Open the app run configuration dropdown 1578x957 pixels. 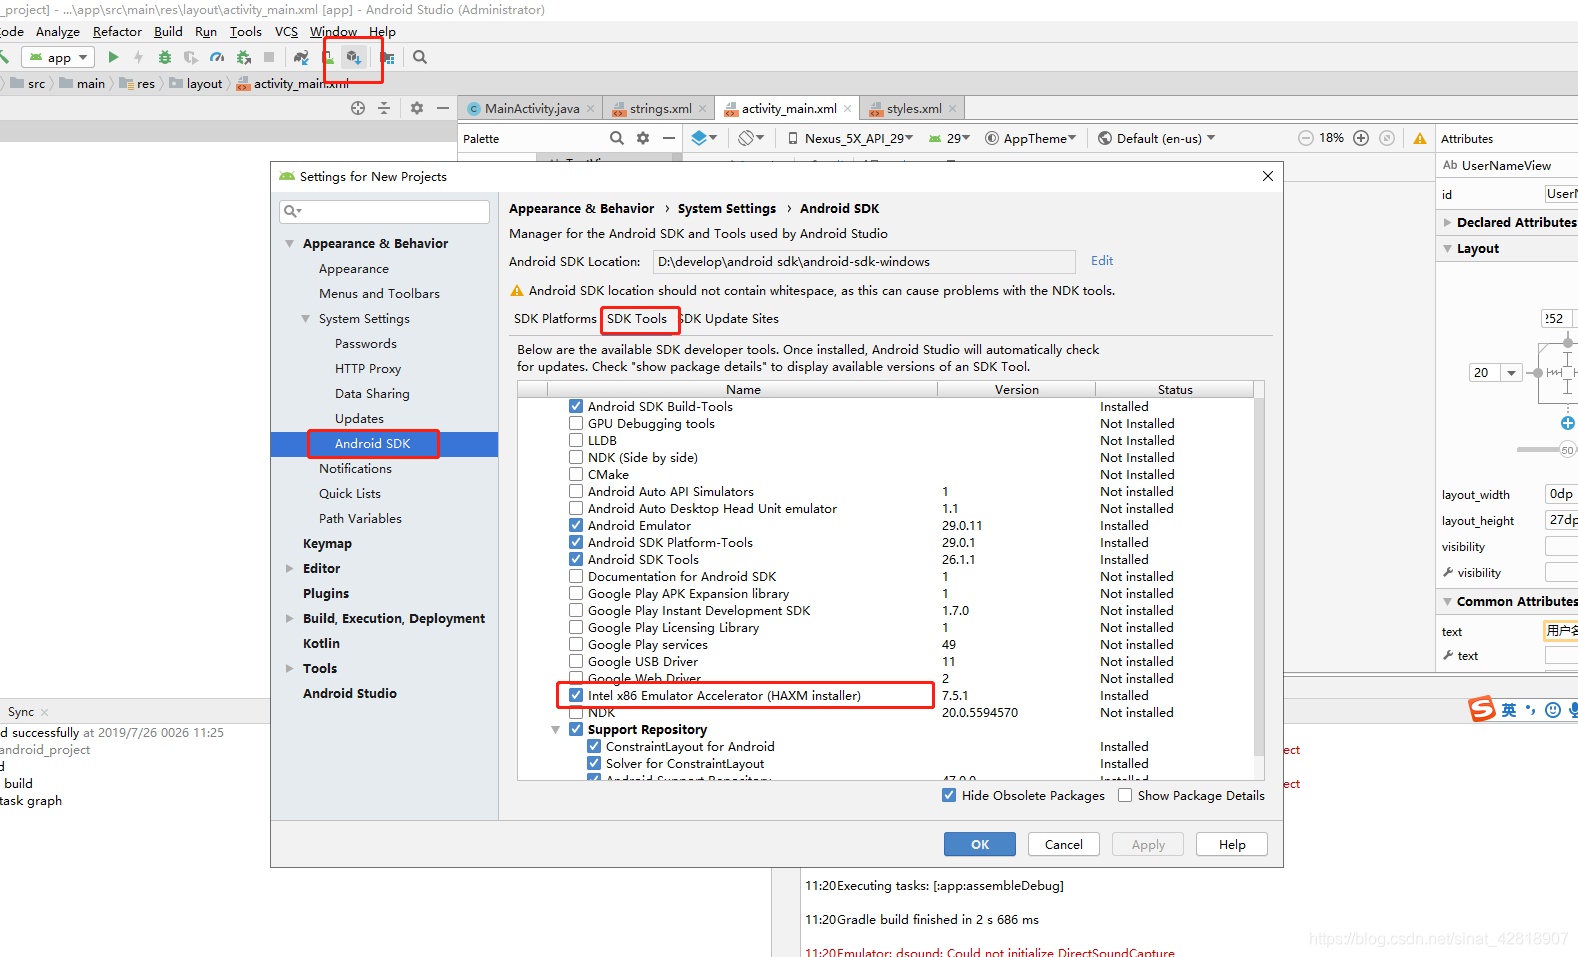tap(59, 57)
